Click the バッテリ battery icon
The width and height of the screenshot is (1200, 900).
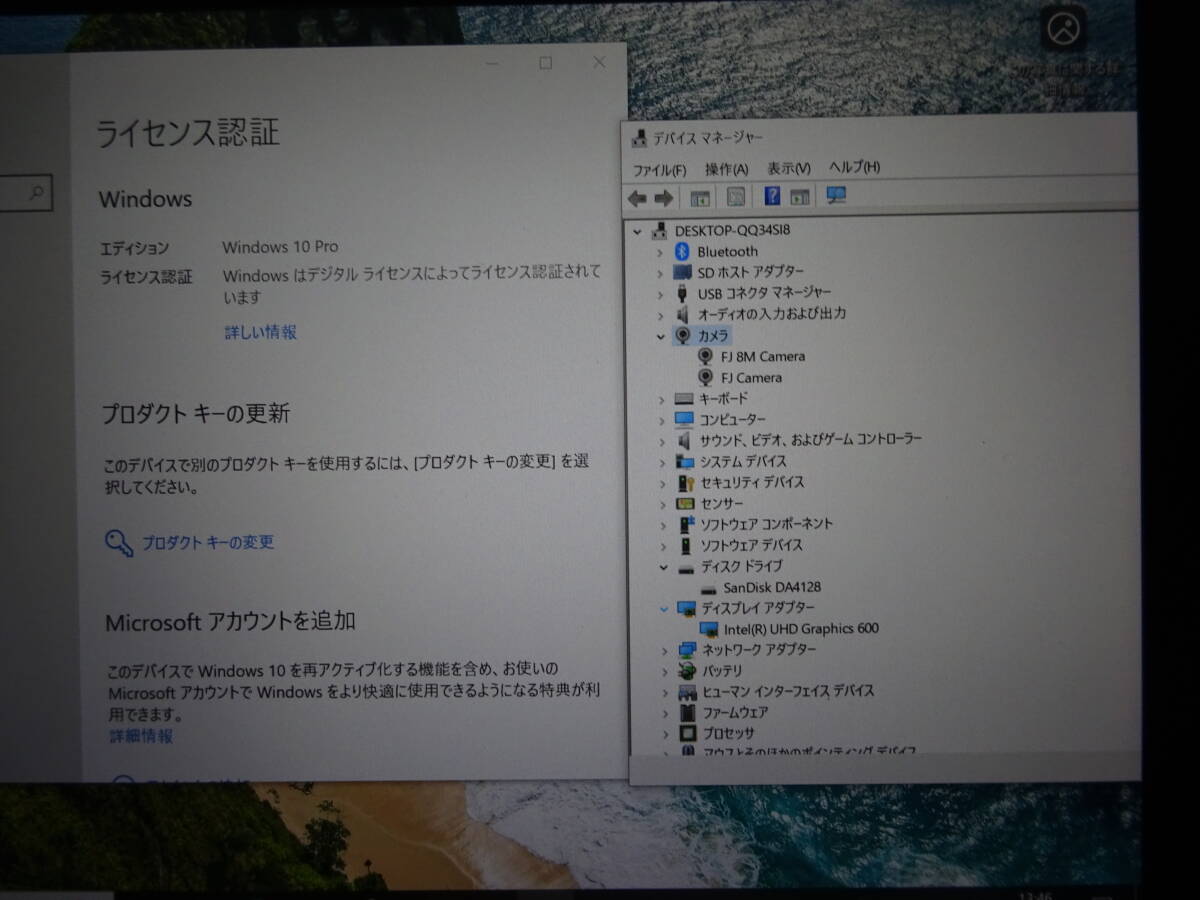tap(687, 671)
